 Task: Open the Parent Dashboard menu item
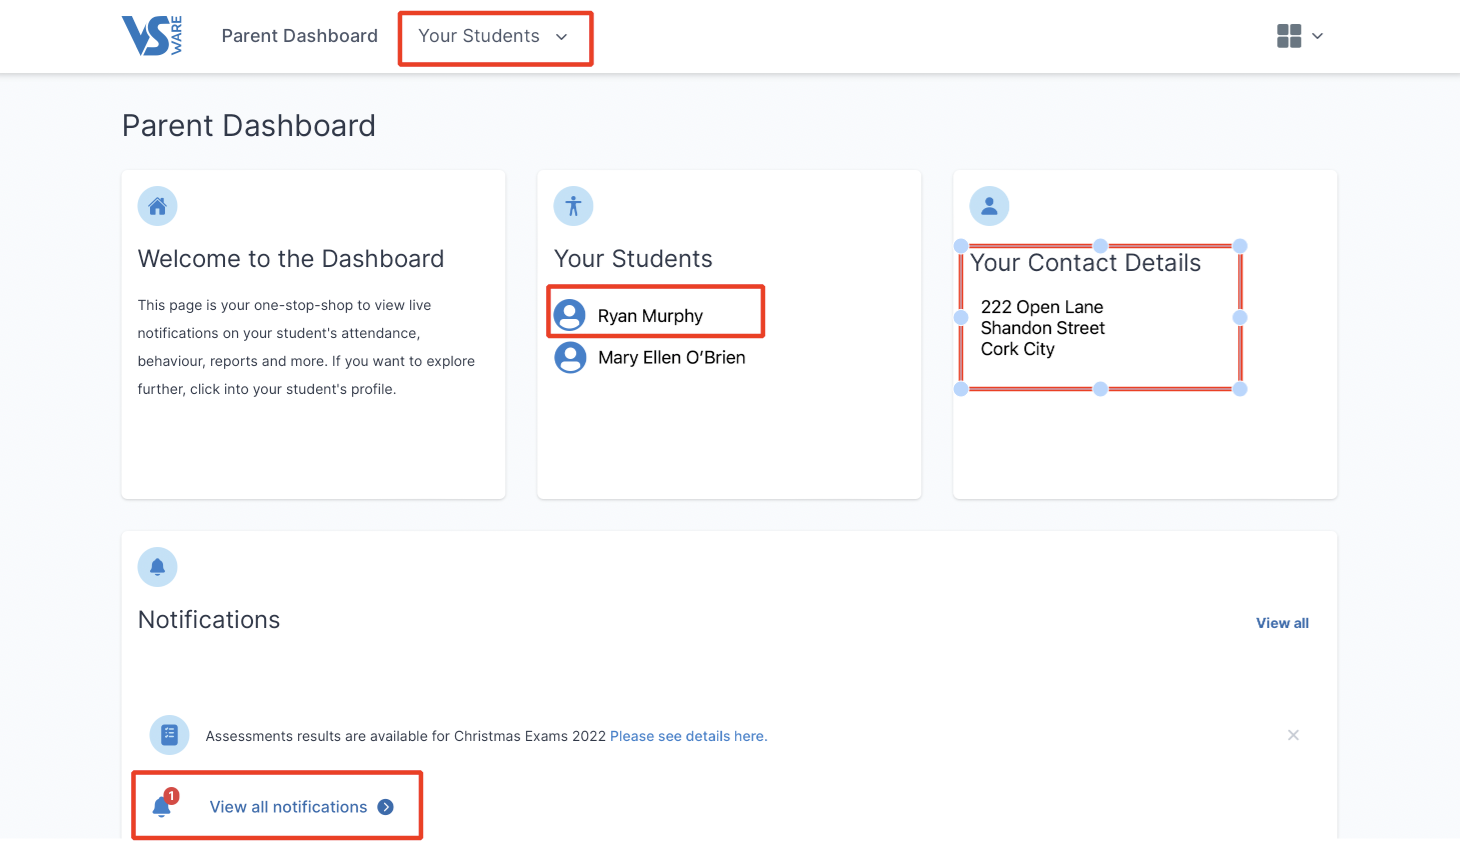point(300,36)
